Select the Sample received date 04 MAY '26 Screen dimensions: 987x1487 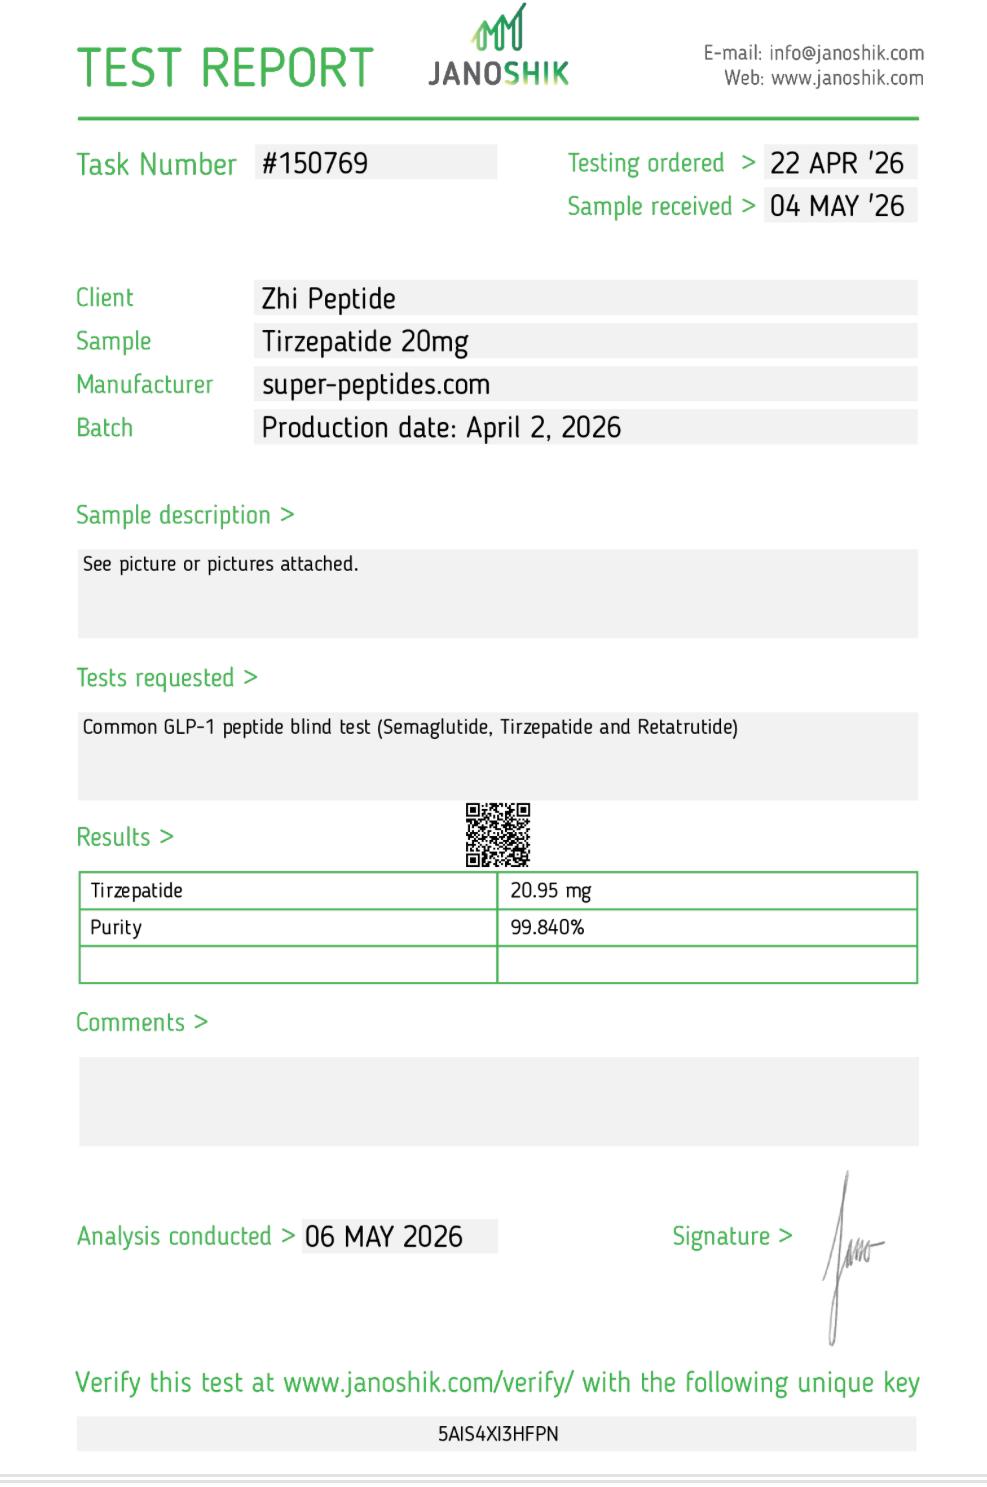[840, 206]
